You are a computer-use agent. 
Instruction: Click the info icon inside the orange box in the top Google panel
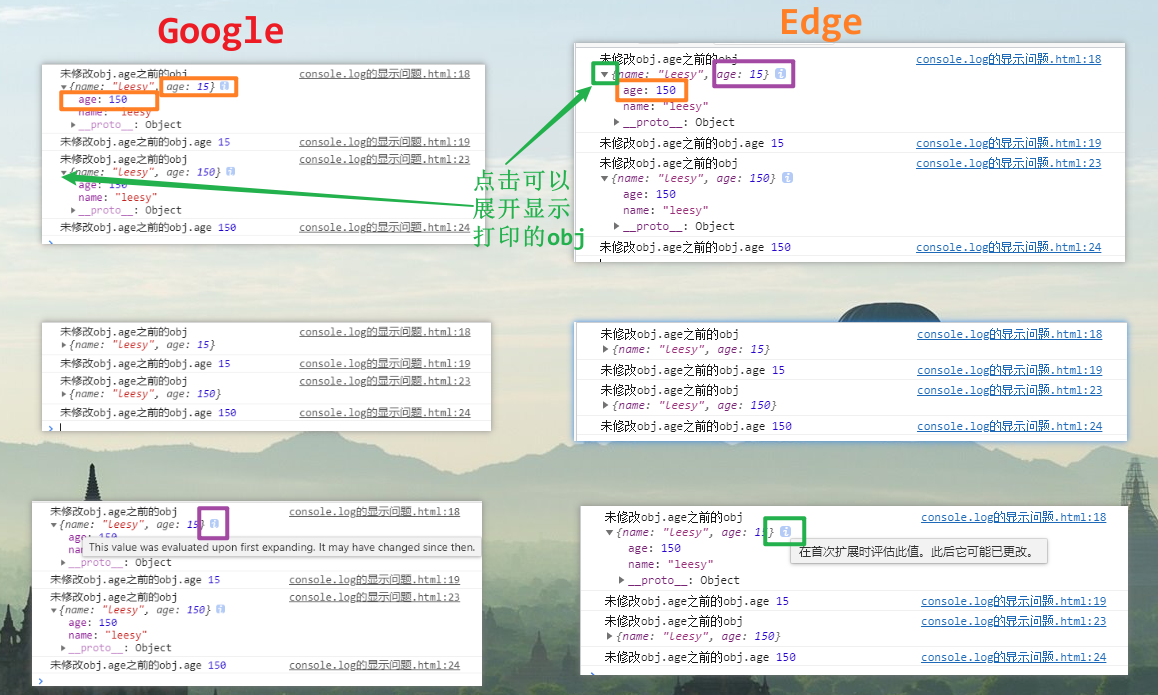(x=225, y=87)
